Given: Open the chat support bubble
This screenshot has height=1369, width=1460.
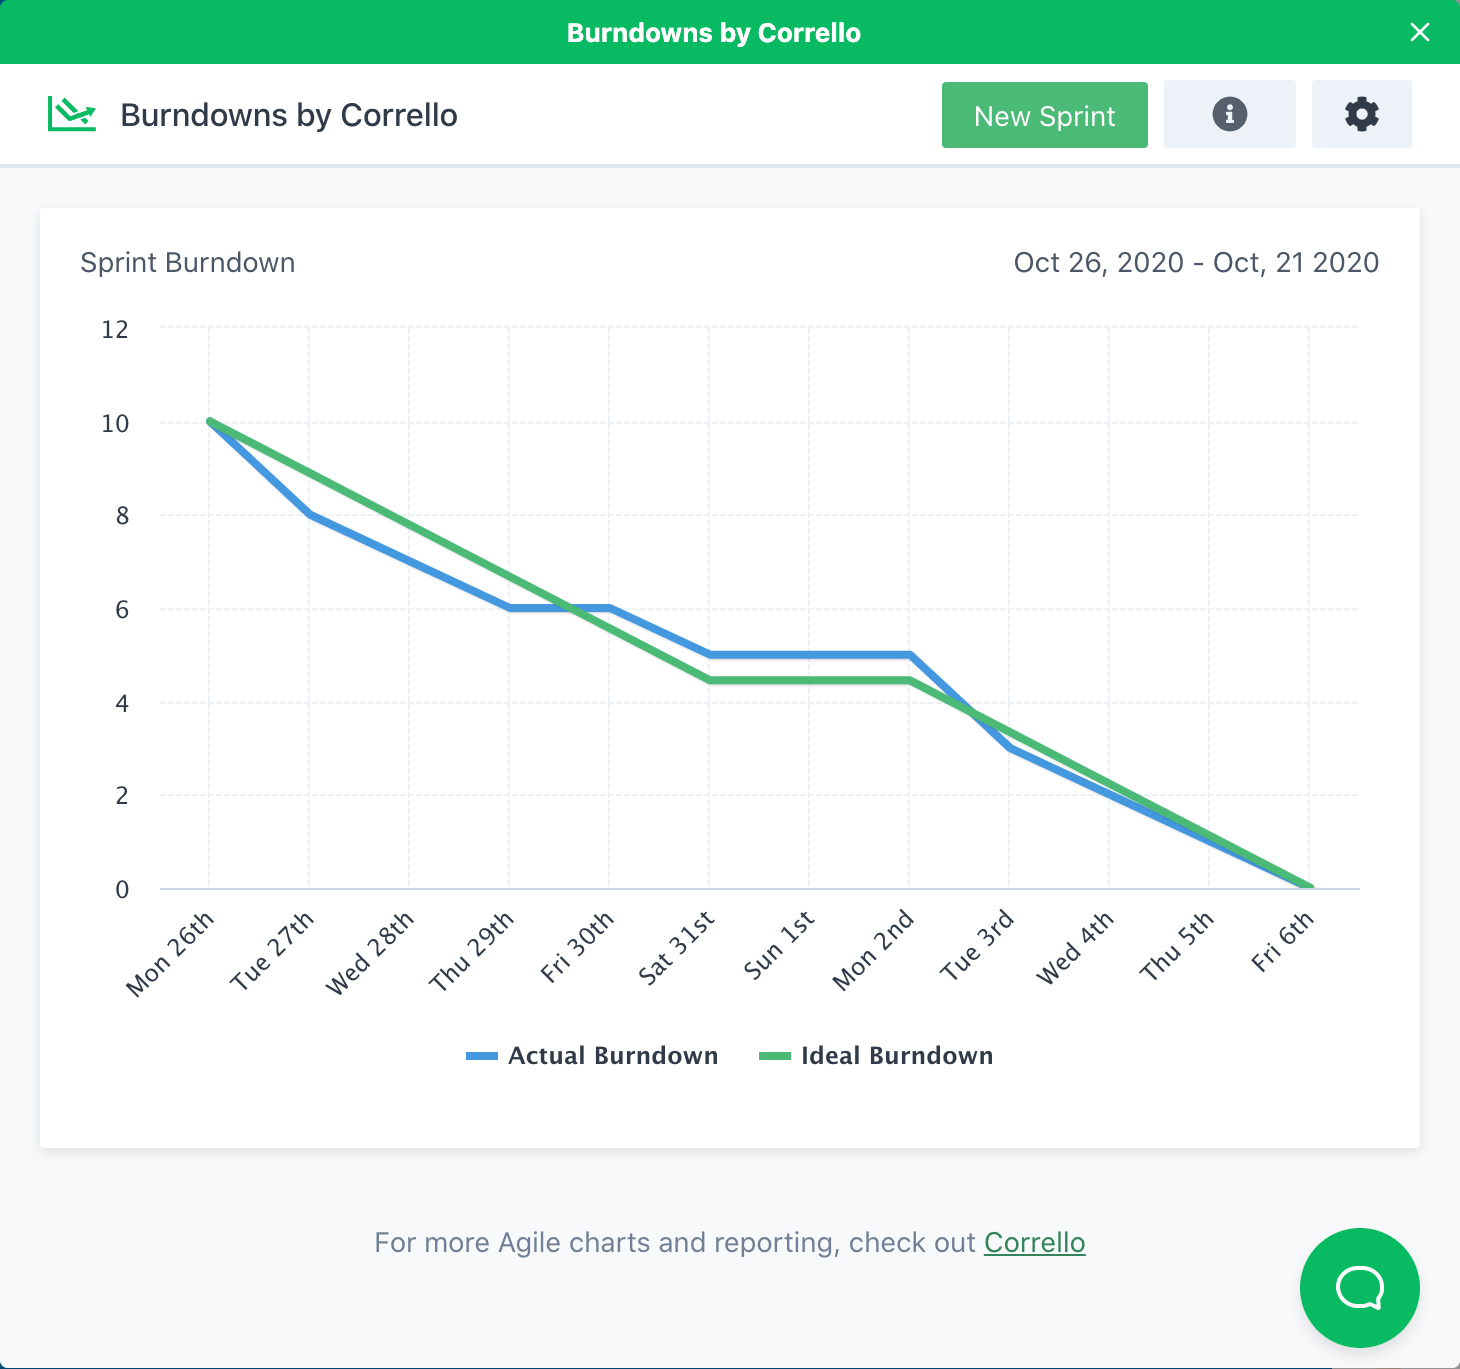Looking at the screenshot, I should [x=1359, y=1288].
